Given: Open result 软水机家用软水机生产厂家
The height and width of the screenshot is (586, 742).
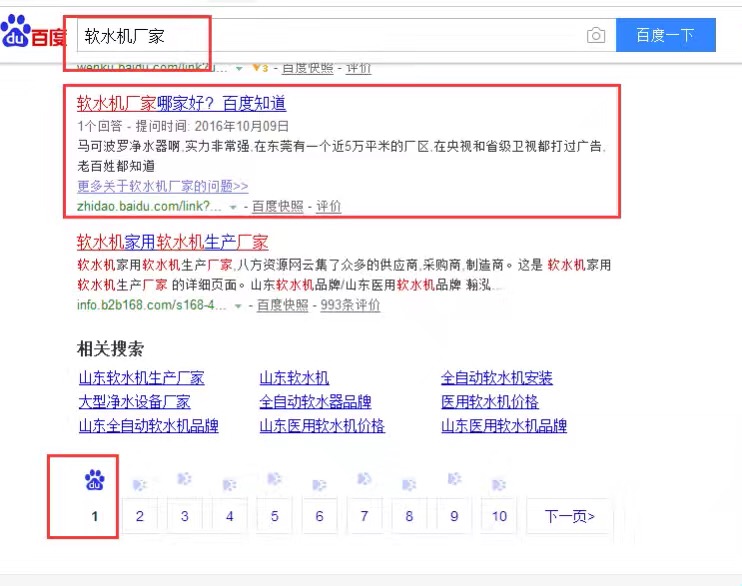Looking at the screenshot, I should [x=173, y=242].
